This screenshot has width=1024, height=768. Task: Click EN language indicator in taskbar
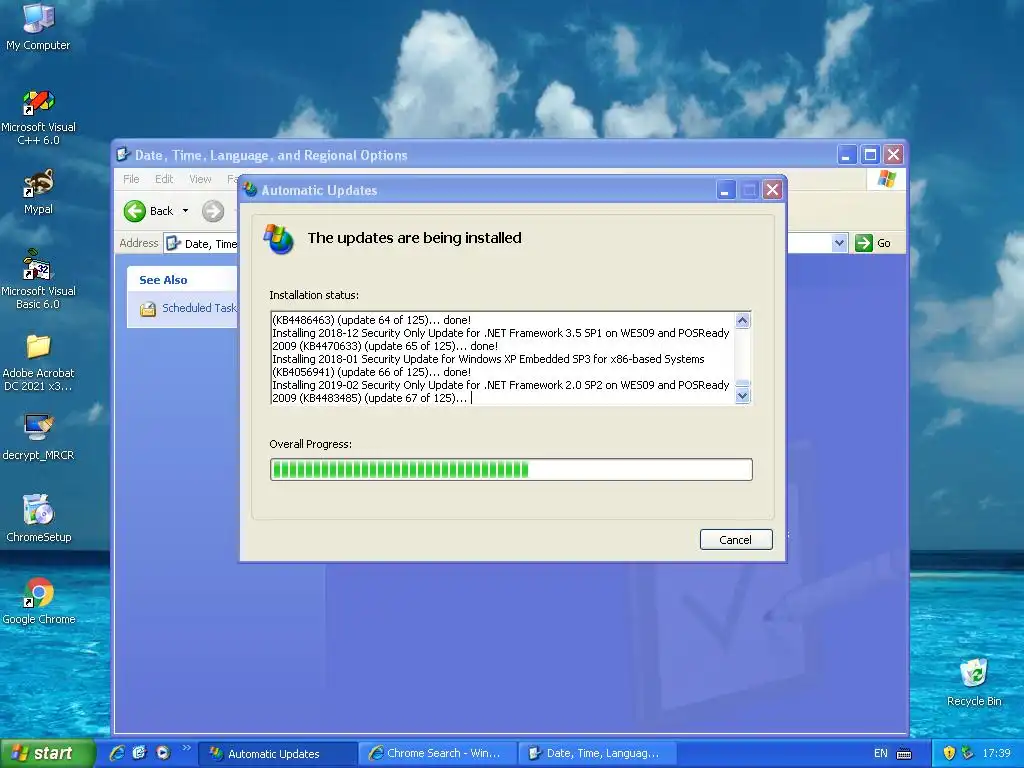click(x=880, y=754)
